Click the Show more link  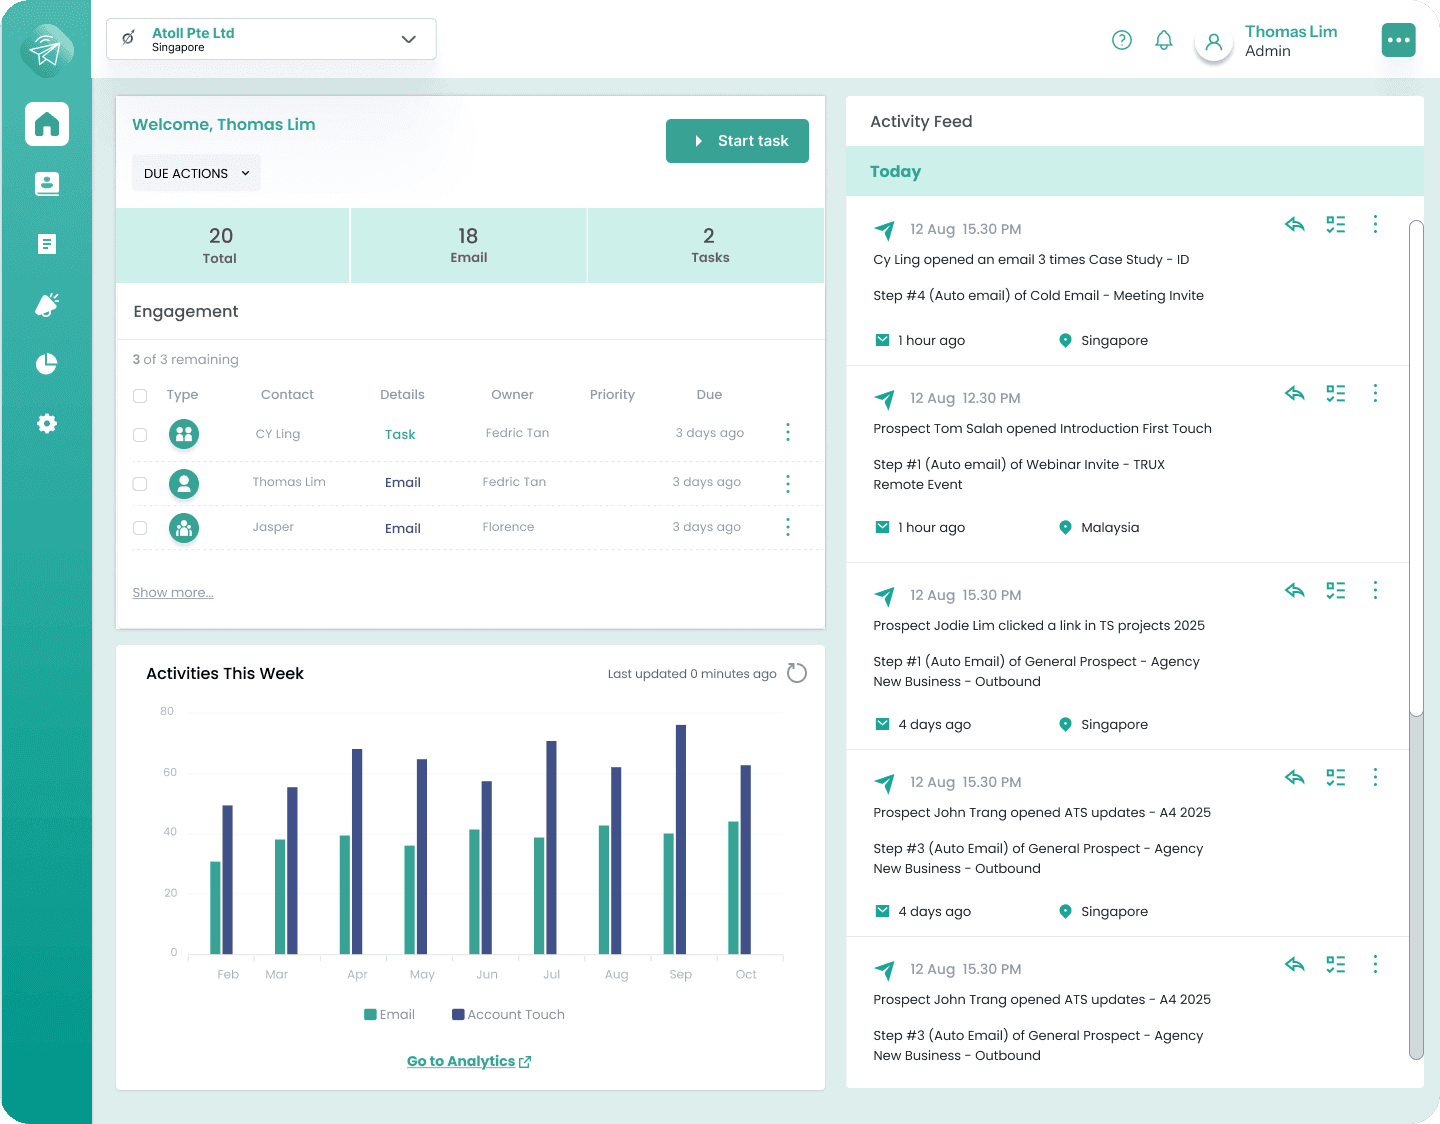[173, 593]
